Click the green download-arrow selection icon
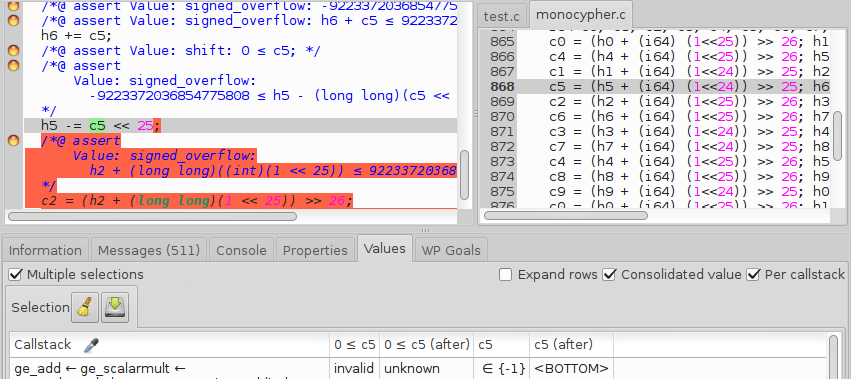The height and width of the screenshot is (379, 851). pyautogui.click(x=115, y=308)
